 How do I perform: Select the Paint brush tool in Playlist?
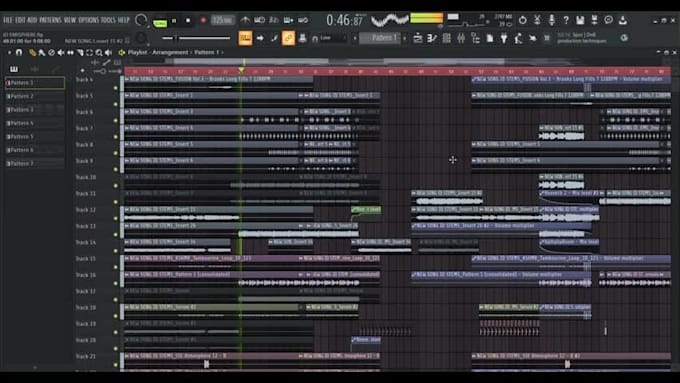point(42,52)
